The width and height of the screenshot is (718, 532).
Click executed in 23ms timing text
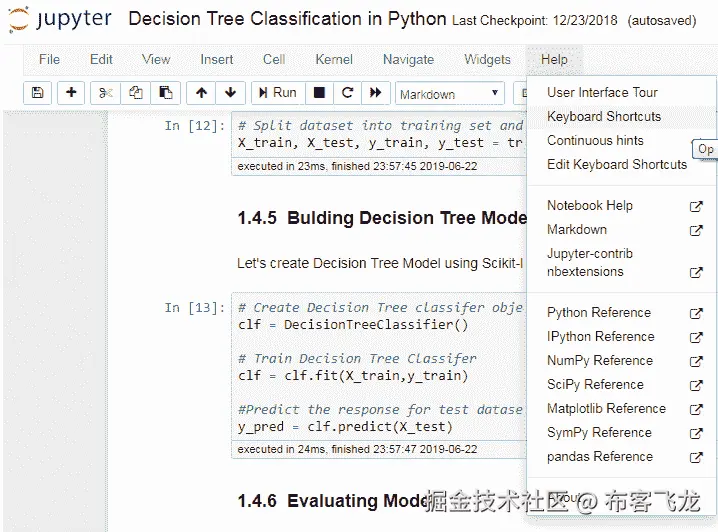(x=357, y=166)
